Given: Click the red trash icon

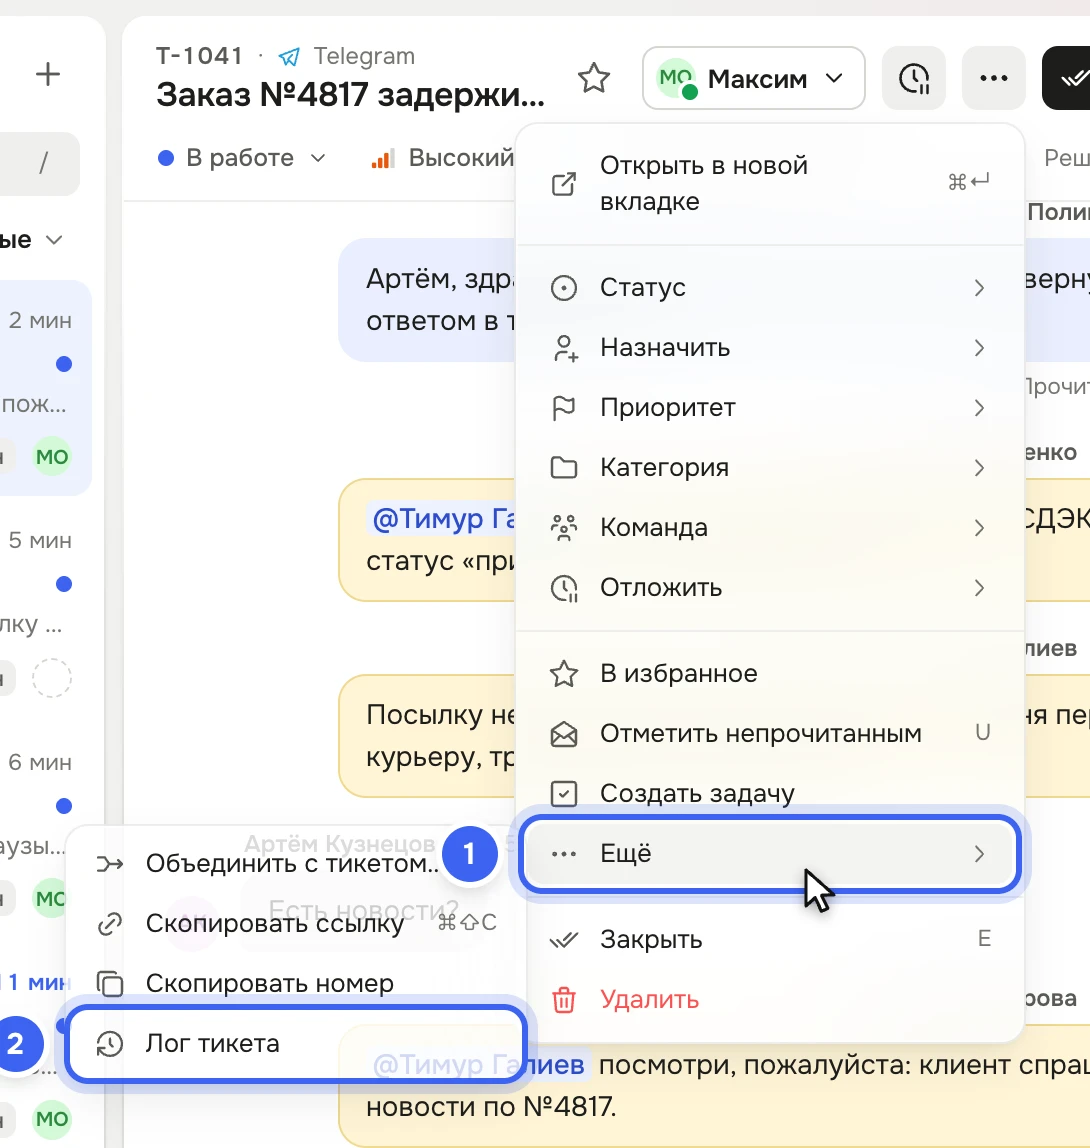Looking at the screenshot, I should 564,999.
